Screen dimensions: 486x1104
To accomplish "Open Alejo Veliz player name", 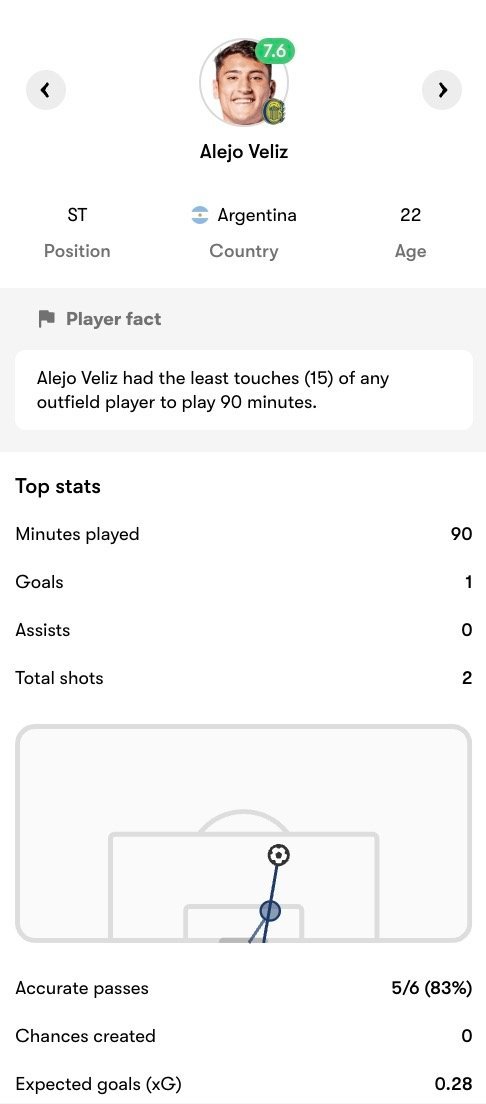I will [244, 151].
